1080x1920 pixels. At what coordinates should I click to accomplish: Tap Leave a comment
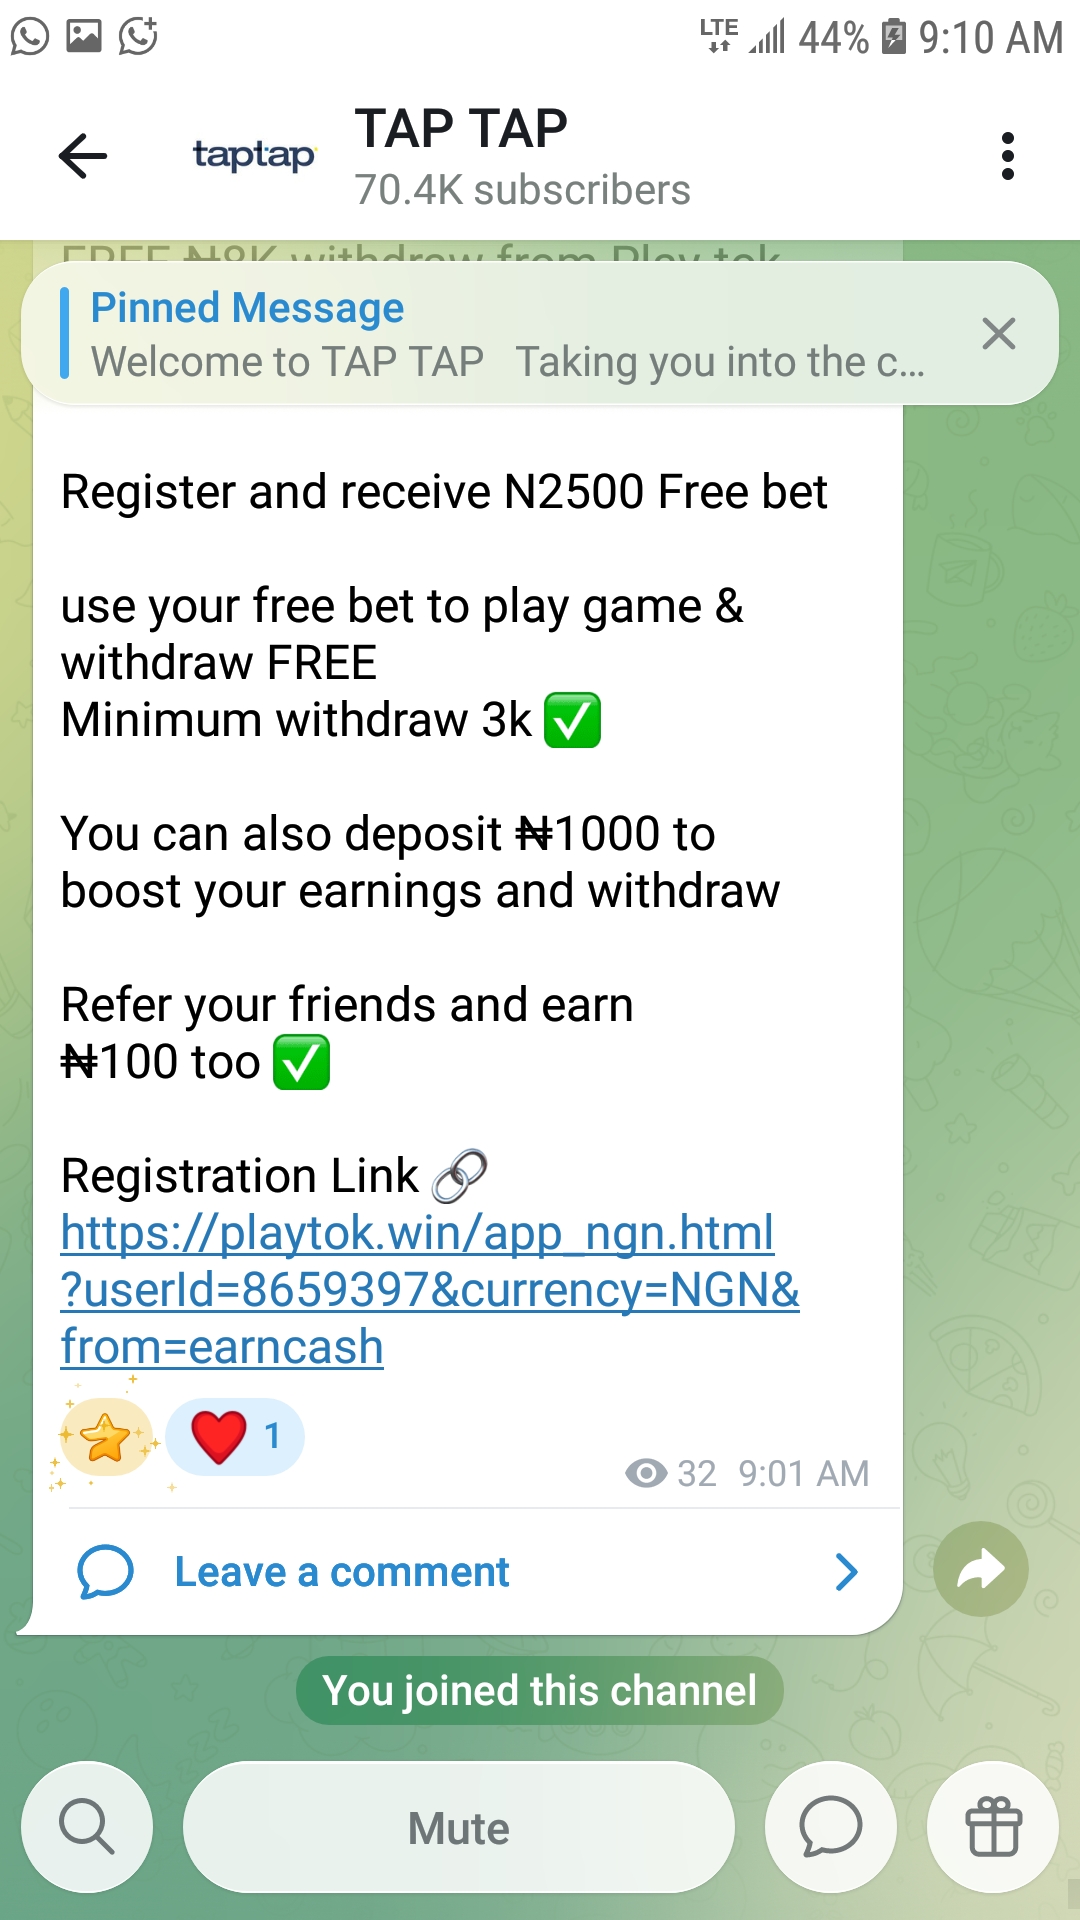click(x=342, y=1572)
